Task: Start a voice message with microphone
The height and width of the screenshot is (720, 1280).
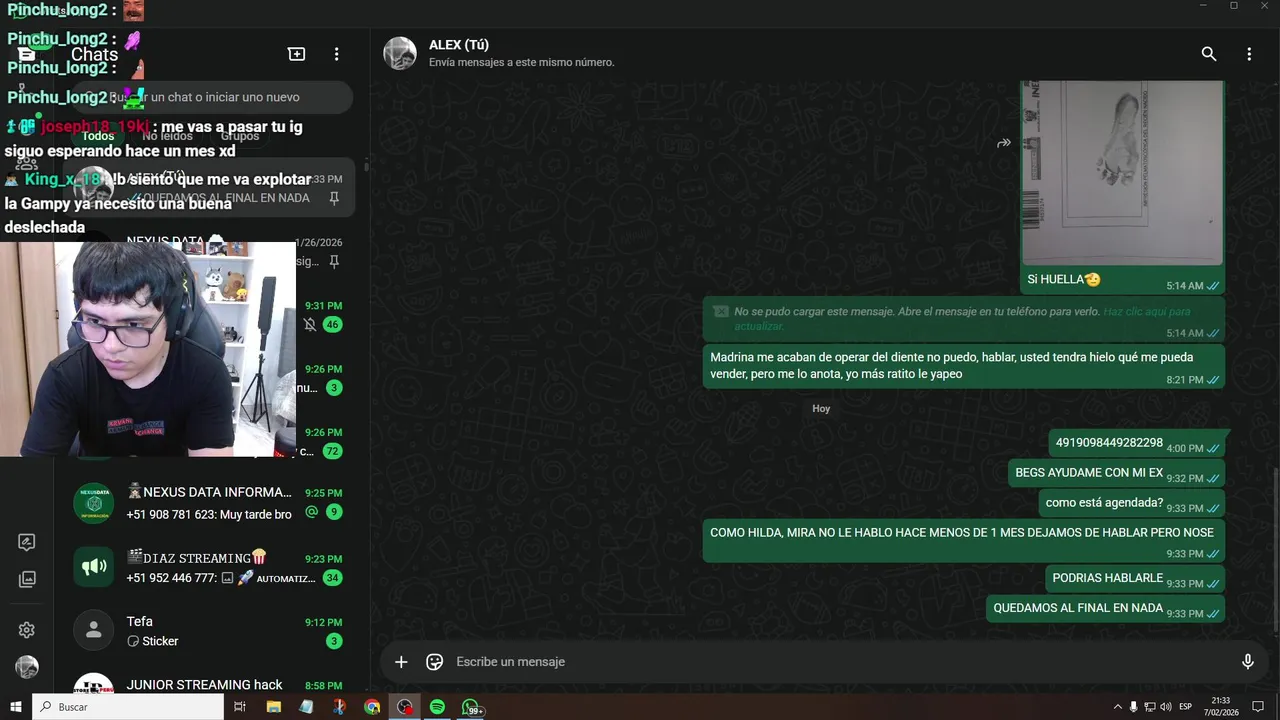Action: [x=1247, y=662]
